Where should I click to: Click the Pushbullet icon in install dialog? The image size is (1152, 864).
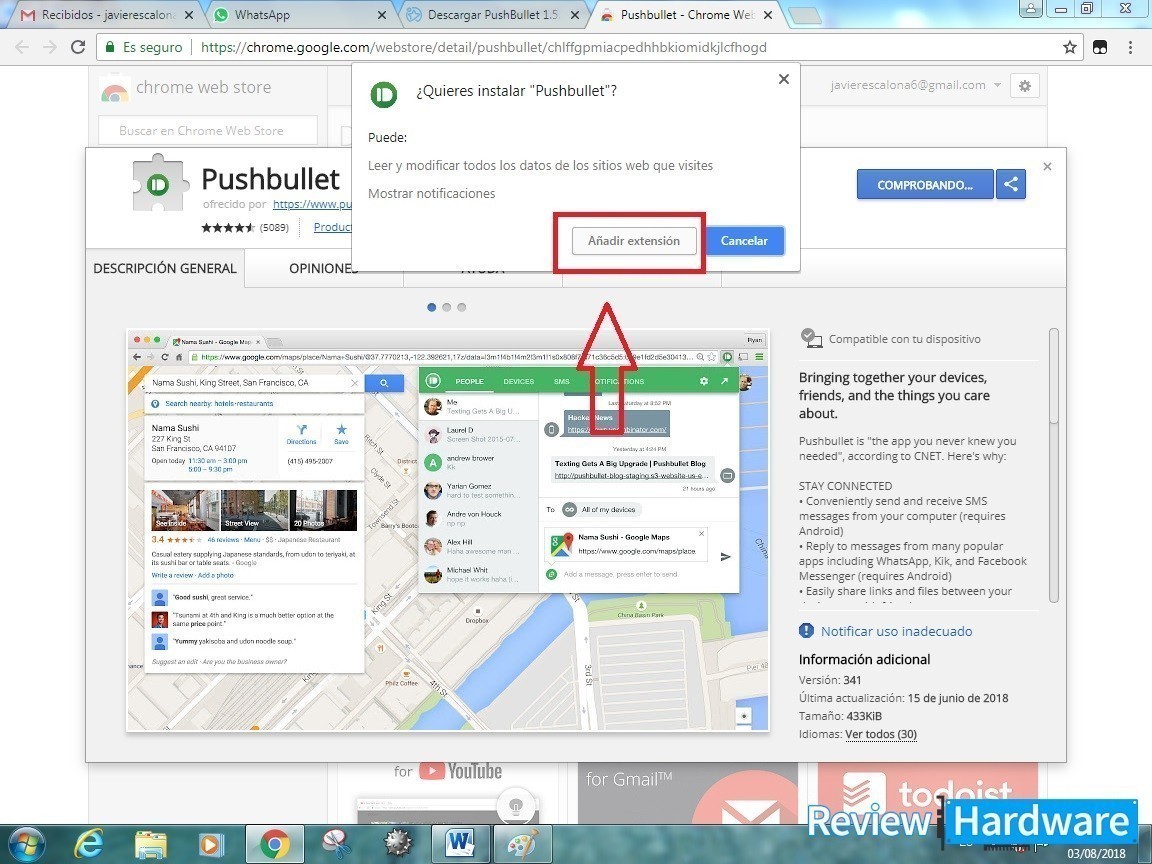click(384, 94)
